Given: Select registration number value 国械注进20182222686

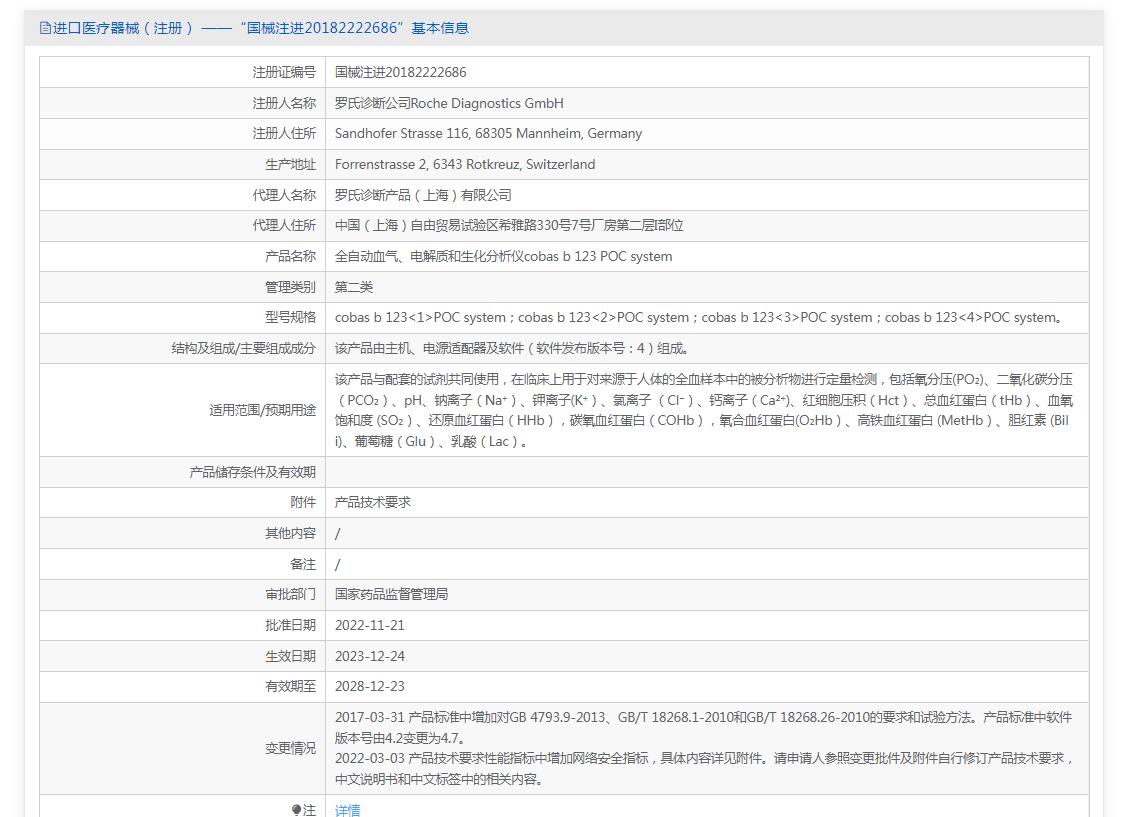Looking at the screenshot, I should point(401,73).
